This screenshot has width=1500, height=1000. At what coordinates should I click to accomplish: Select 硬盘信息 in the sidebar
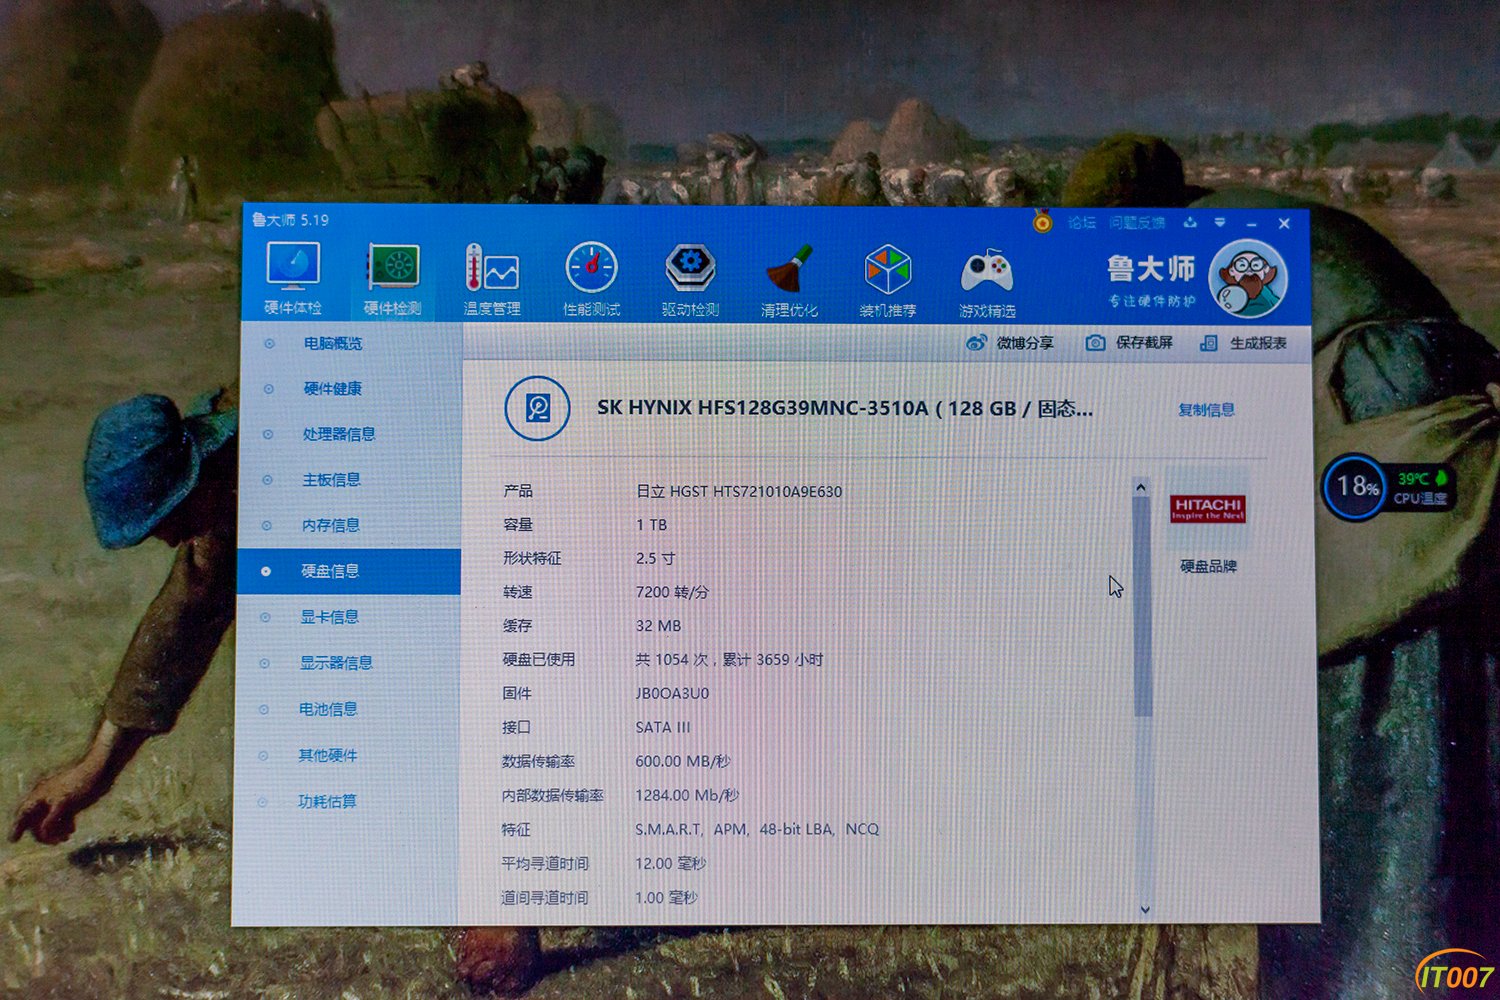(349, 571)
